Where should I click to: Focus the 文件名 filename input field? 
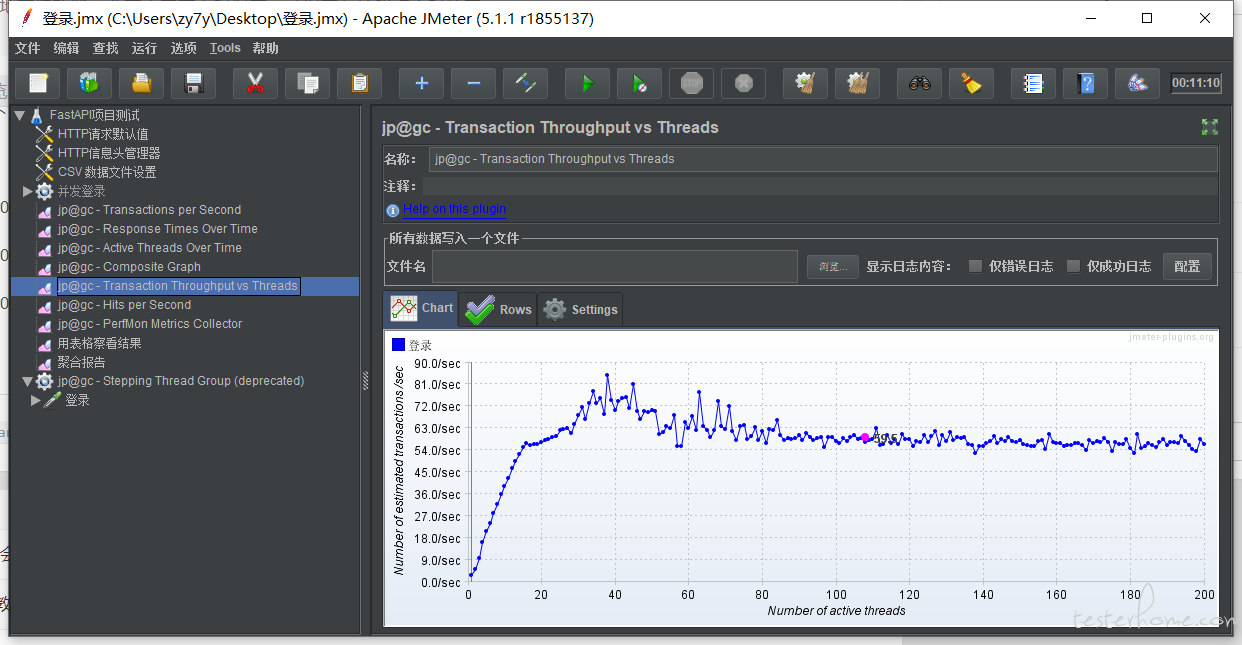[x=615, y=266]
